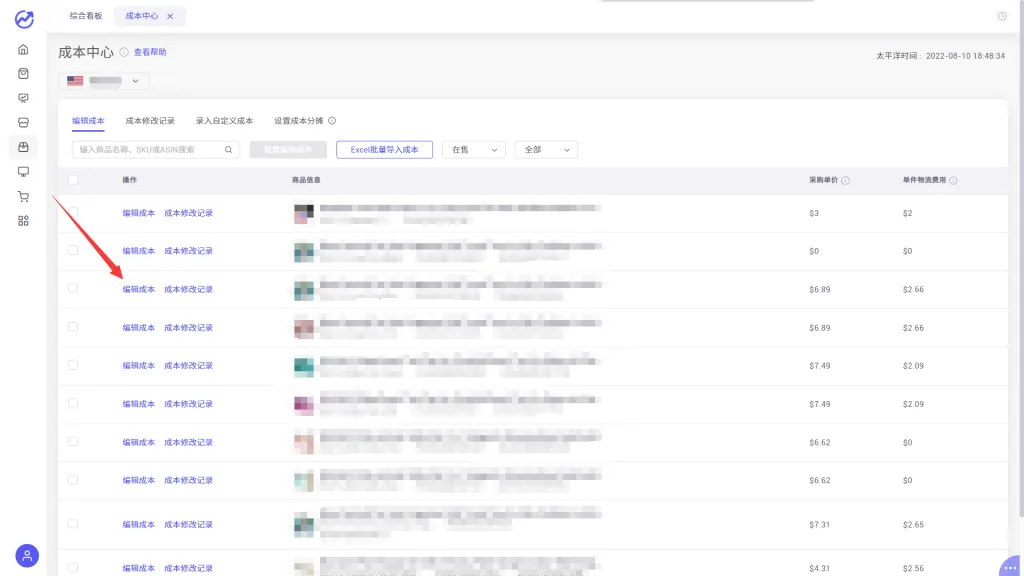Image resolution: width=1024 pixels, height=576 pixels.
Task: Click the app logo in the sidebar
Action: 24,20
